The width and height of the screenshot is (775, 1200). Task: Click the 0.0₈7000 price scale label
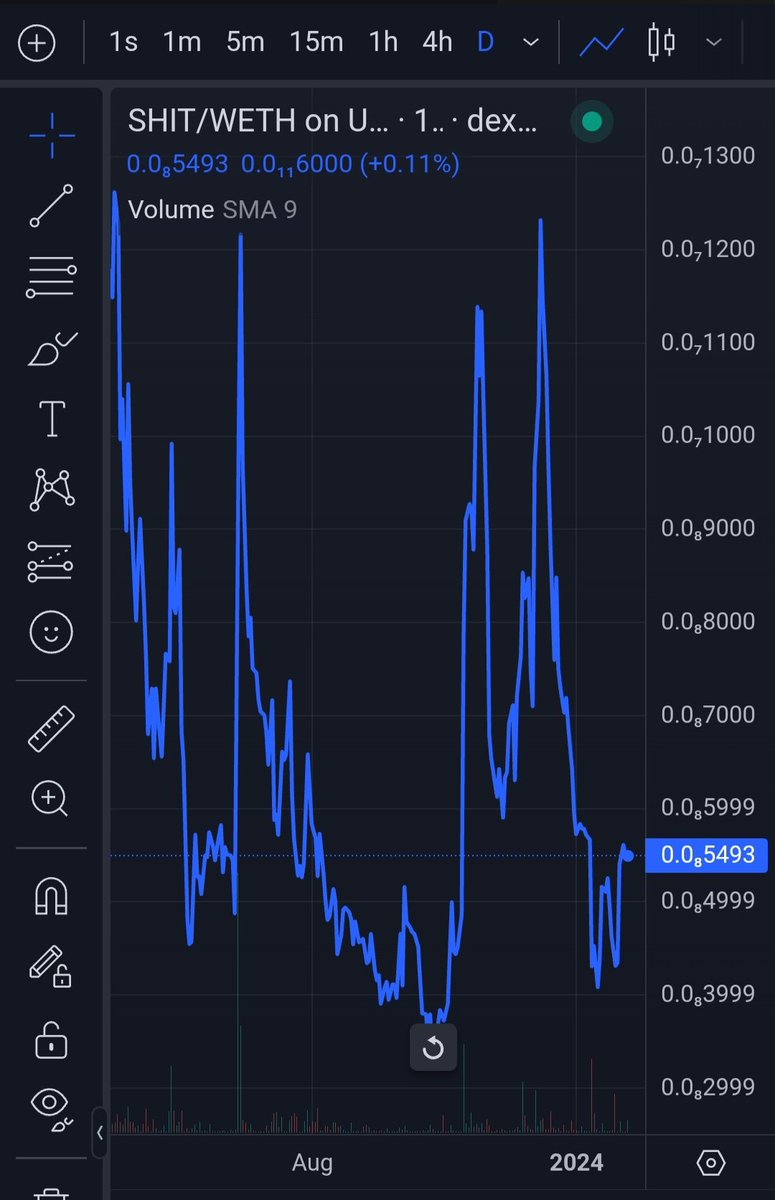pos(708,715)
